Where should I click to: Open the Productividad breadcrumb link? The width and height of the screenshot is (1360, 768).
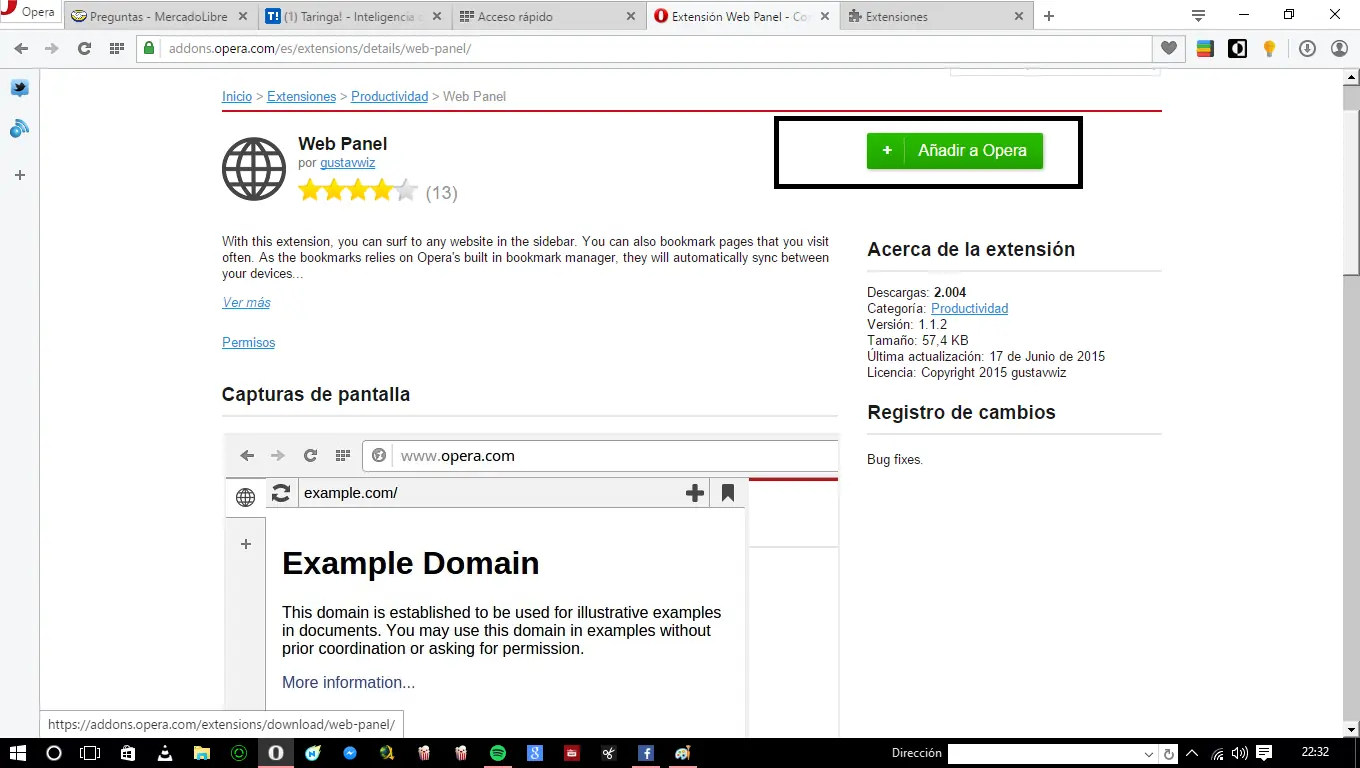click(389, 97)
